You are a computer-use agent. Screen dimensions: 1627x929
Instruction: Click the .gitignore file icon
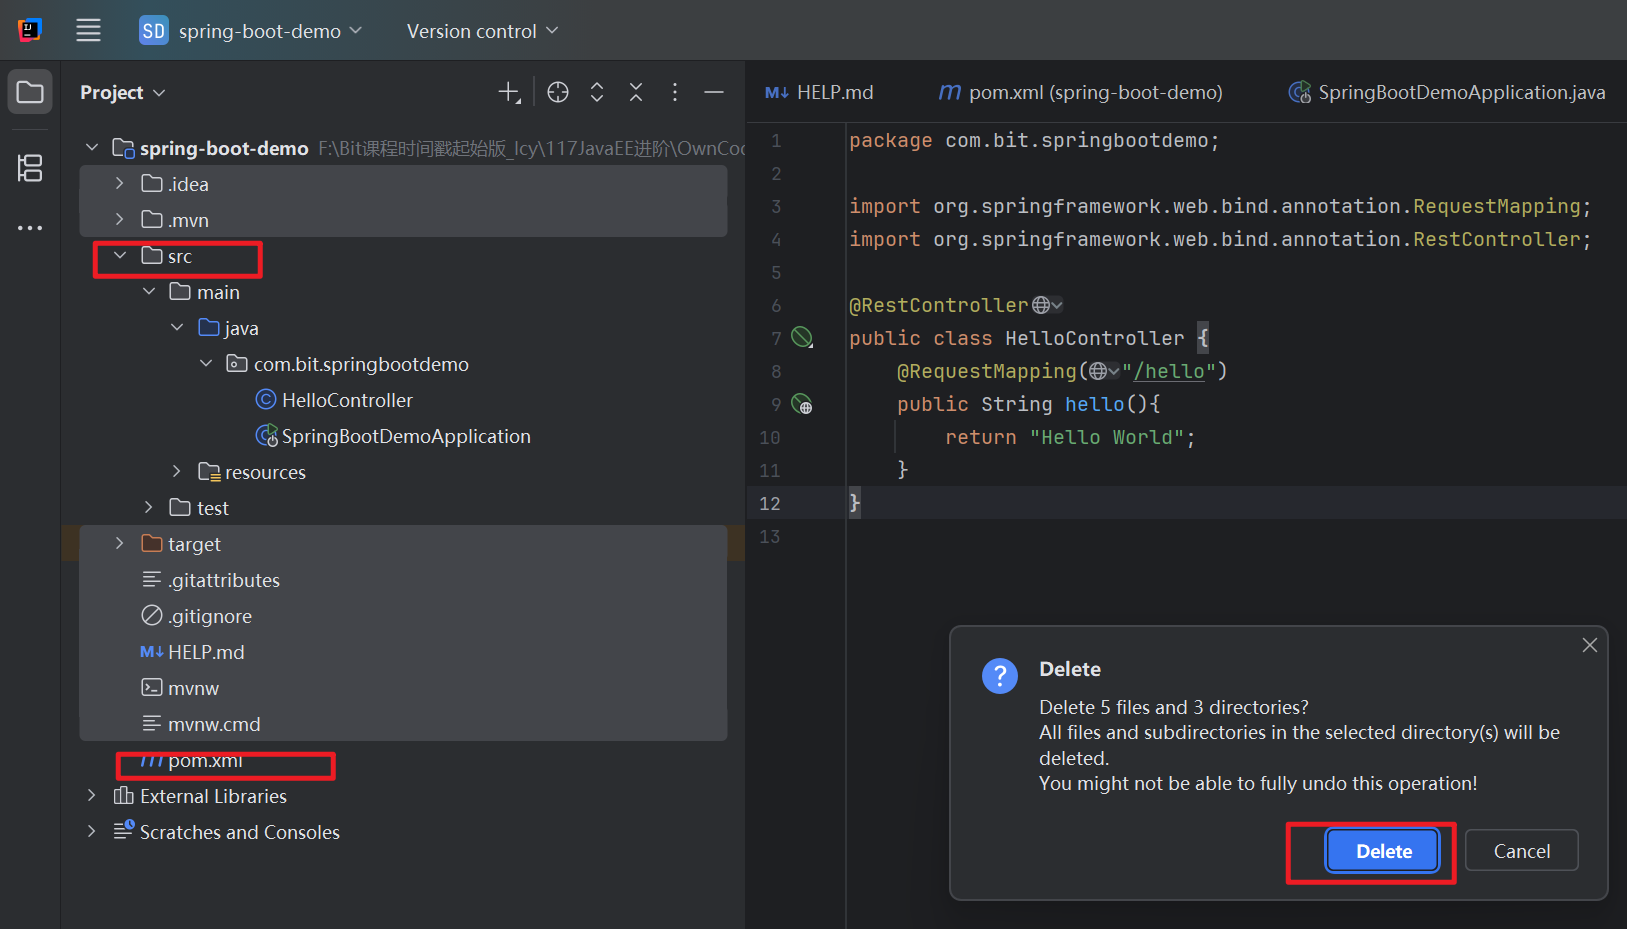click(152, 615)
